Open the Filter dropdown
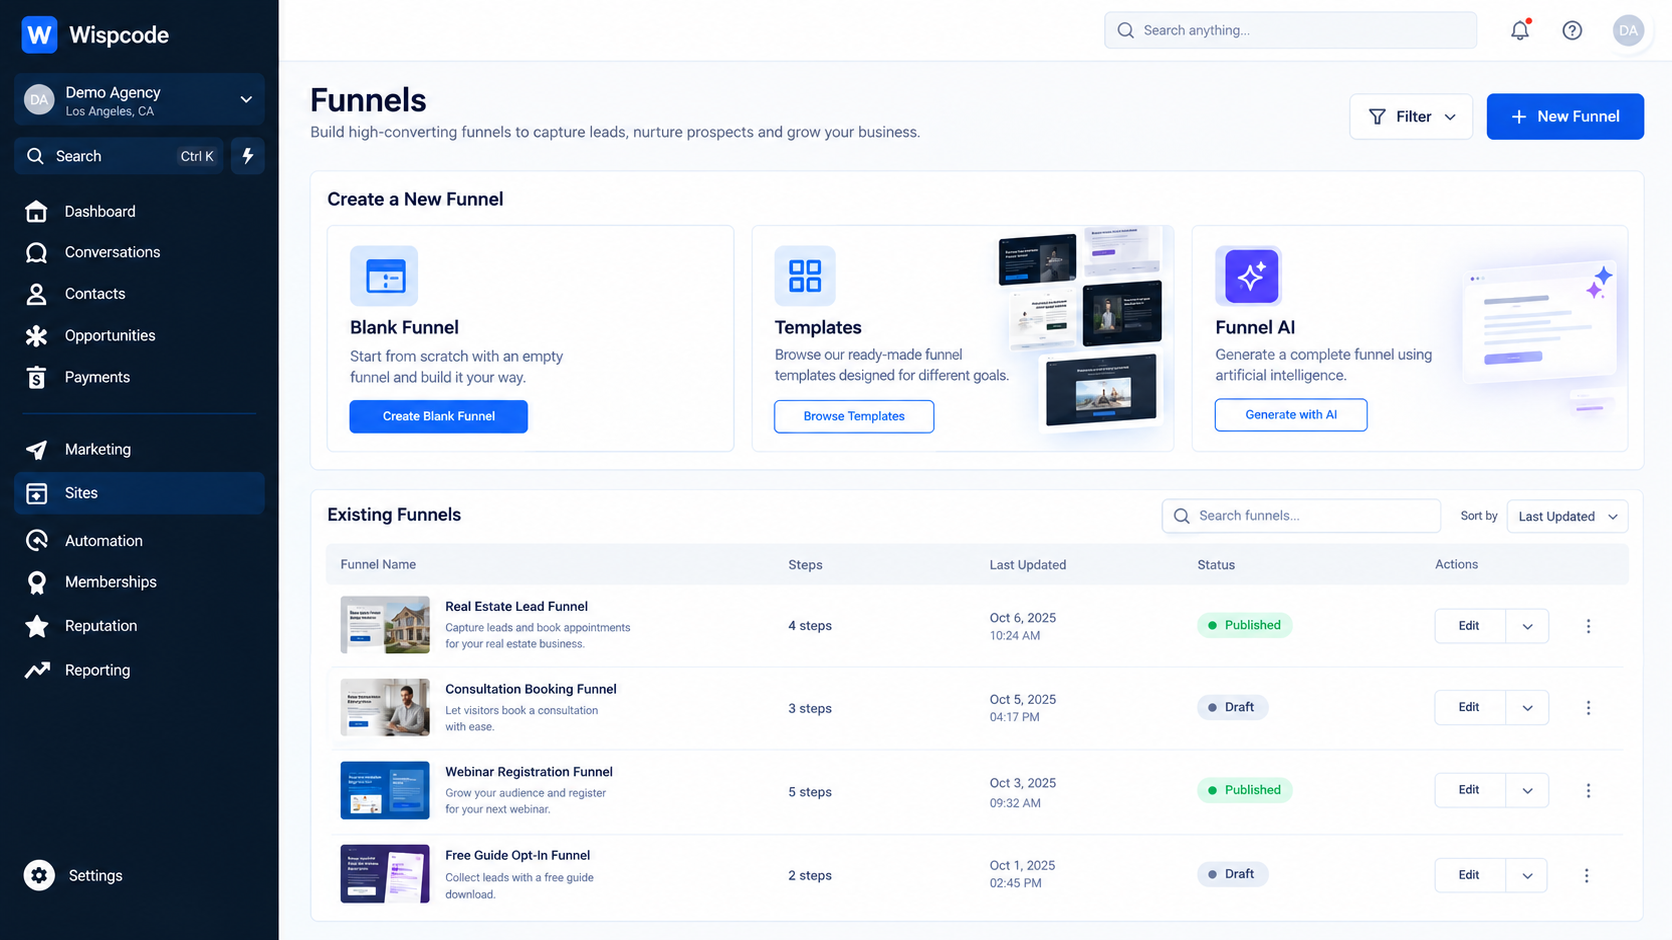Screen dimensions: 1672x940 pyautogui.click(x=1411, y=117)
